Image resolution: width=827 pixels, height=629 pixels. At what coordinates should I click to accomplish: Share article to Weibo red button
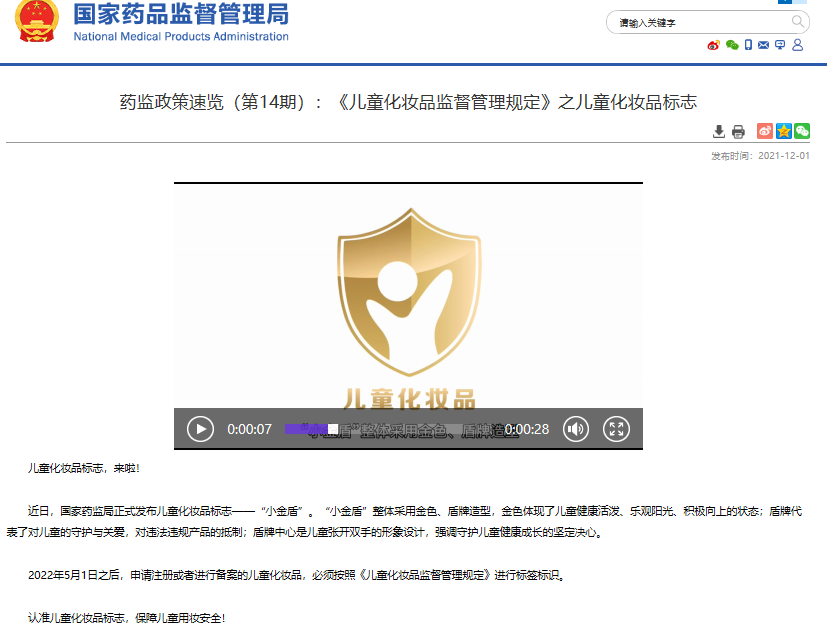coord(765,131)
